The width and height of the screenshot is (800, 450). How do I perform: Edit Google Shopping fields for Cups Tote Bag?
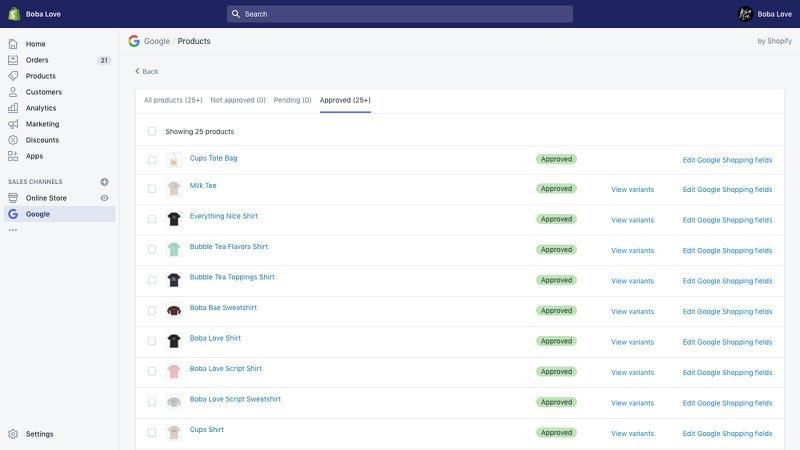pyautogui.click(x=727, y=160)
